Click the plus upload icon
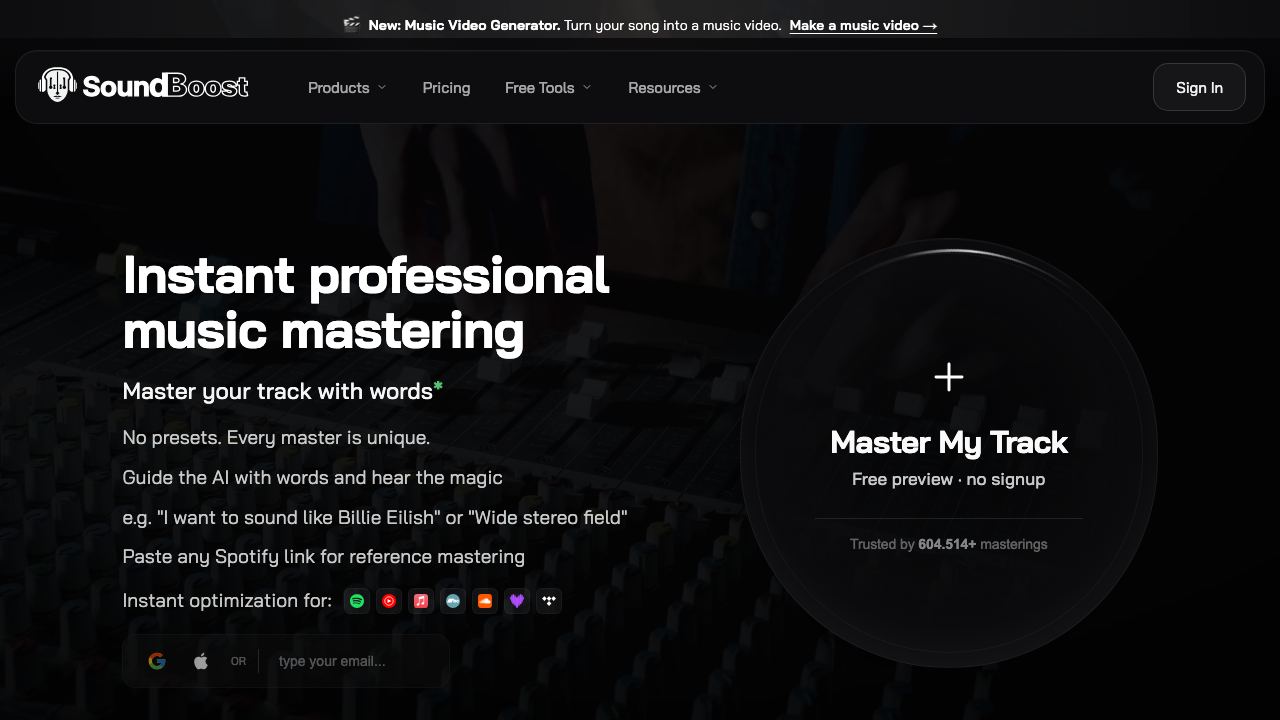Screen dimensions: 1280x720 click(x=949, y=377)
